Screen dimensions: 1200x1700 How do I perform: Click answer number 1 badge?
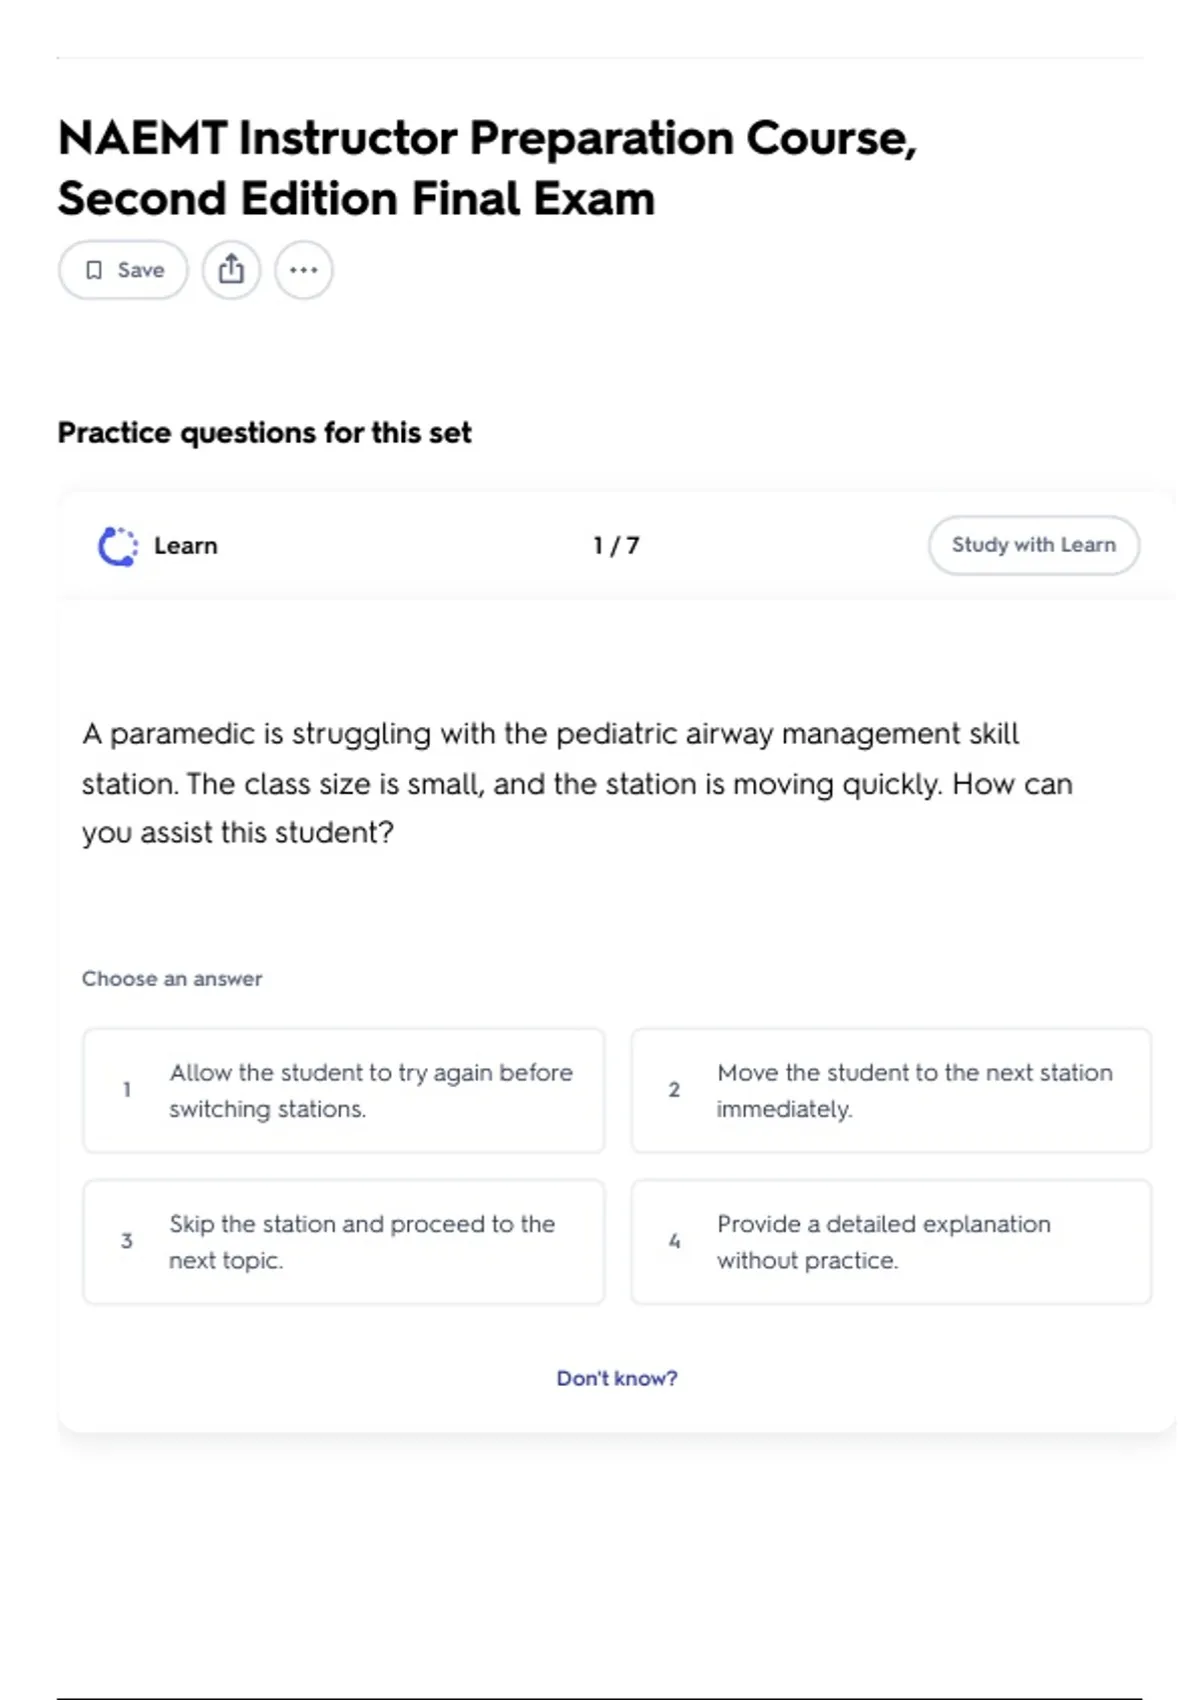(127, 1090)
